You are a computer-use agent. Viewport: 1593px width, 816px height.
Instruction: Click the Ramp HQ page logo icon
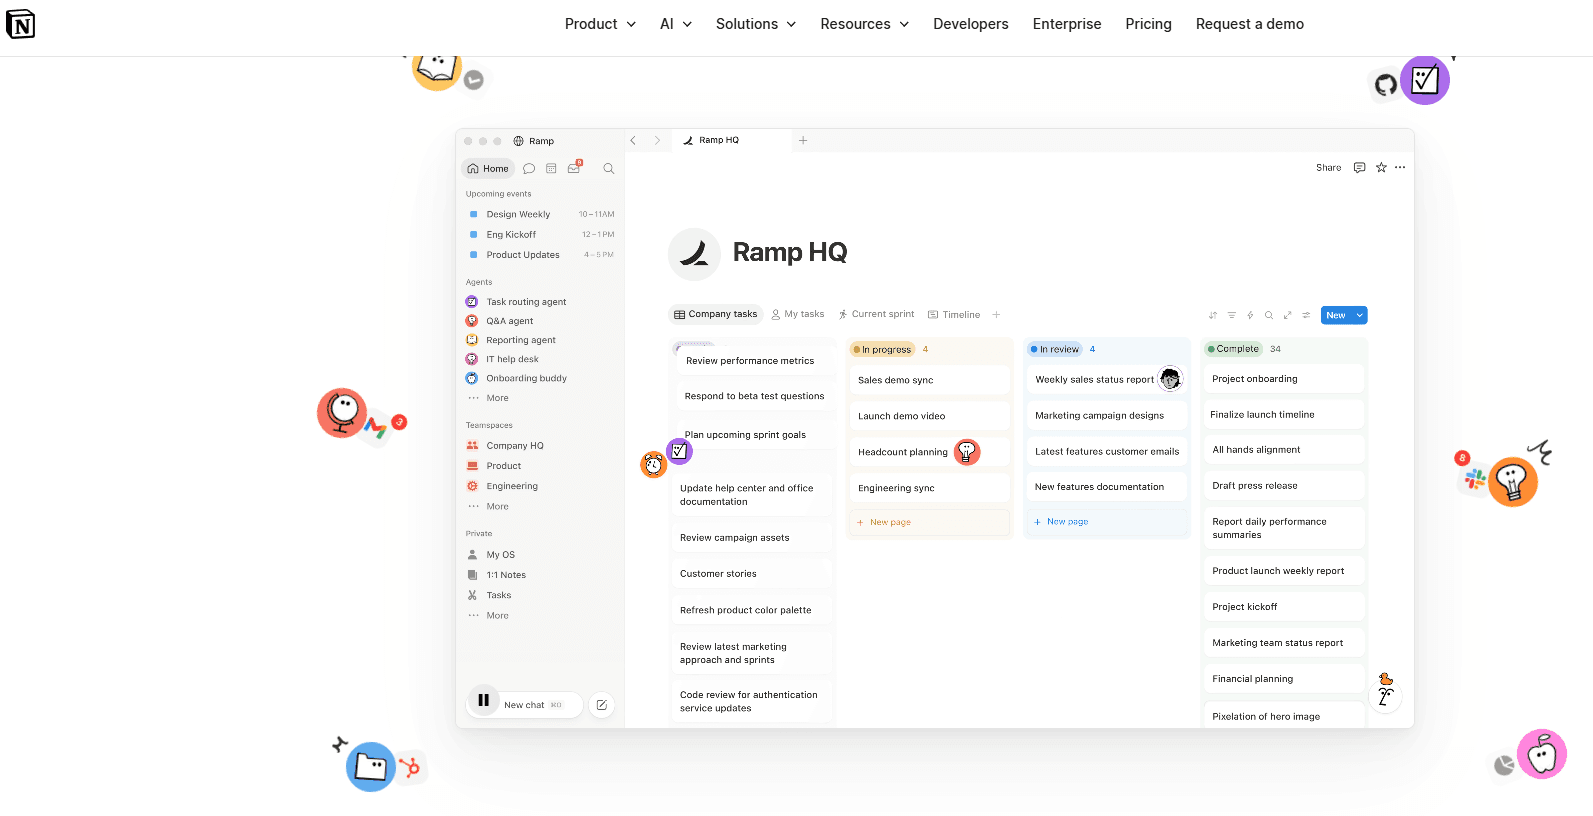pyautogui.click(x=694, y=254)
